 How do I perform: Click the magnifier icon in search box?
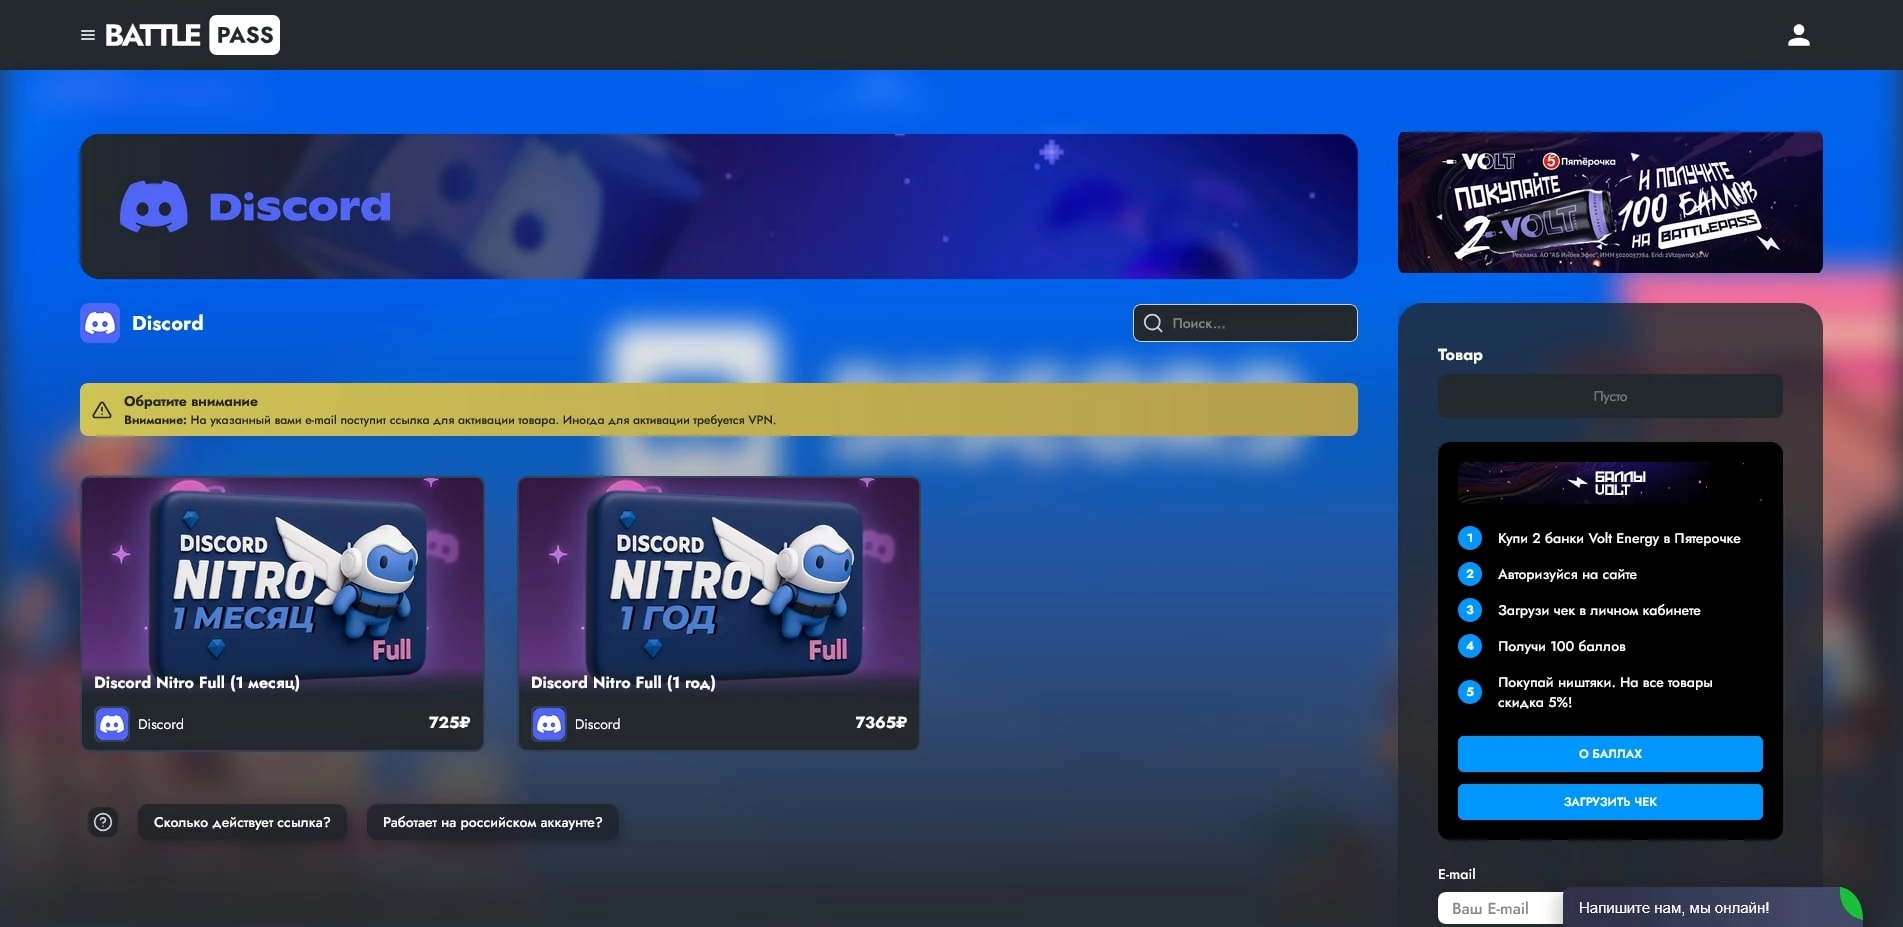click(x=1153, y=323)
